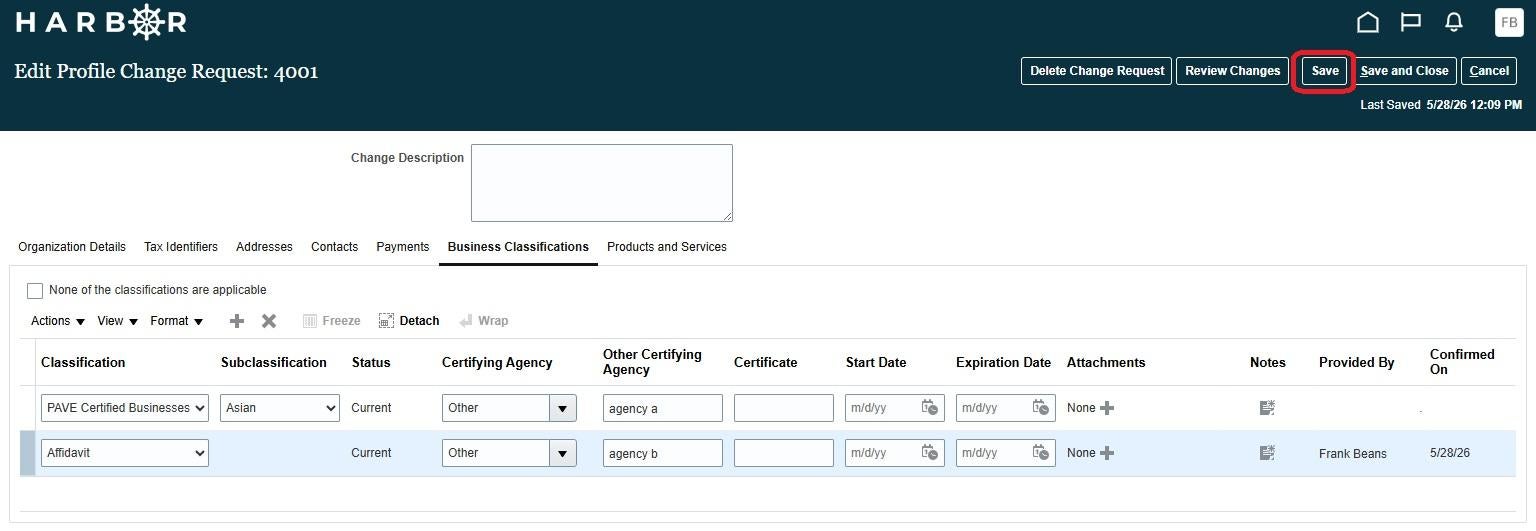Select the Affidavit row handle
The height and width of the screenshot is (531, 1536).
point(27,453)
